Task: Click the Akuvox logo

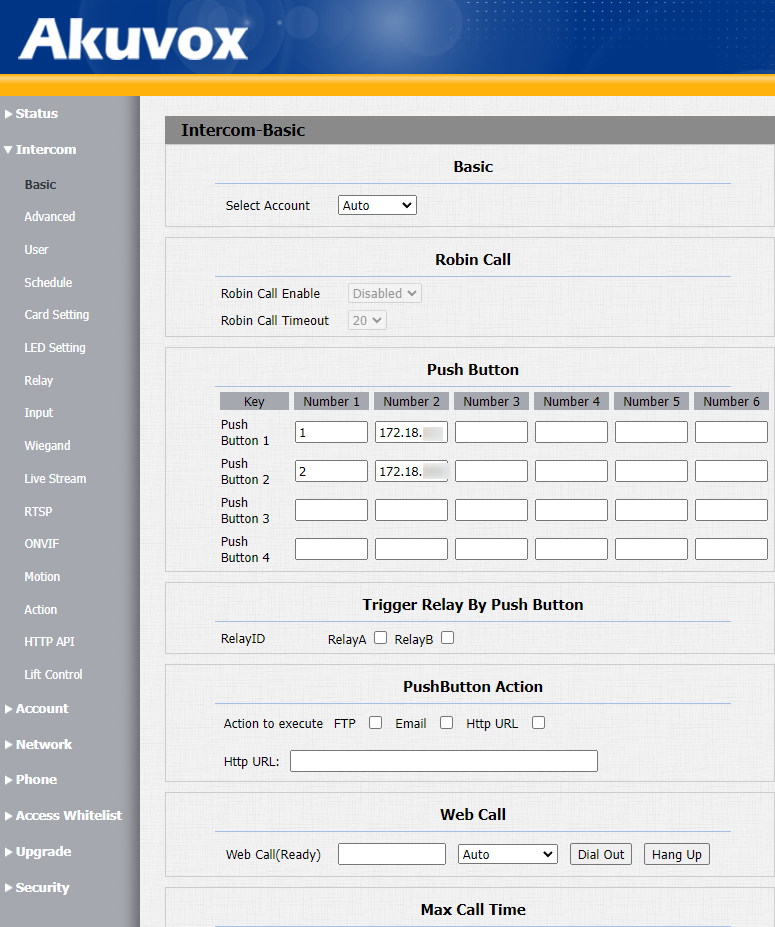Action: [x=133, y=39]
